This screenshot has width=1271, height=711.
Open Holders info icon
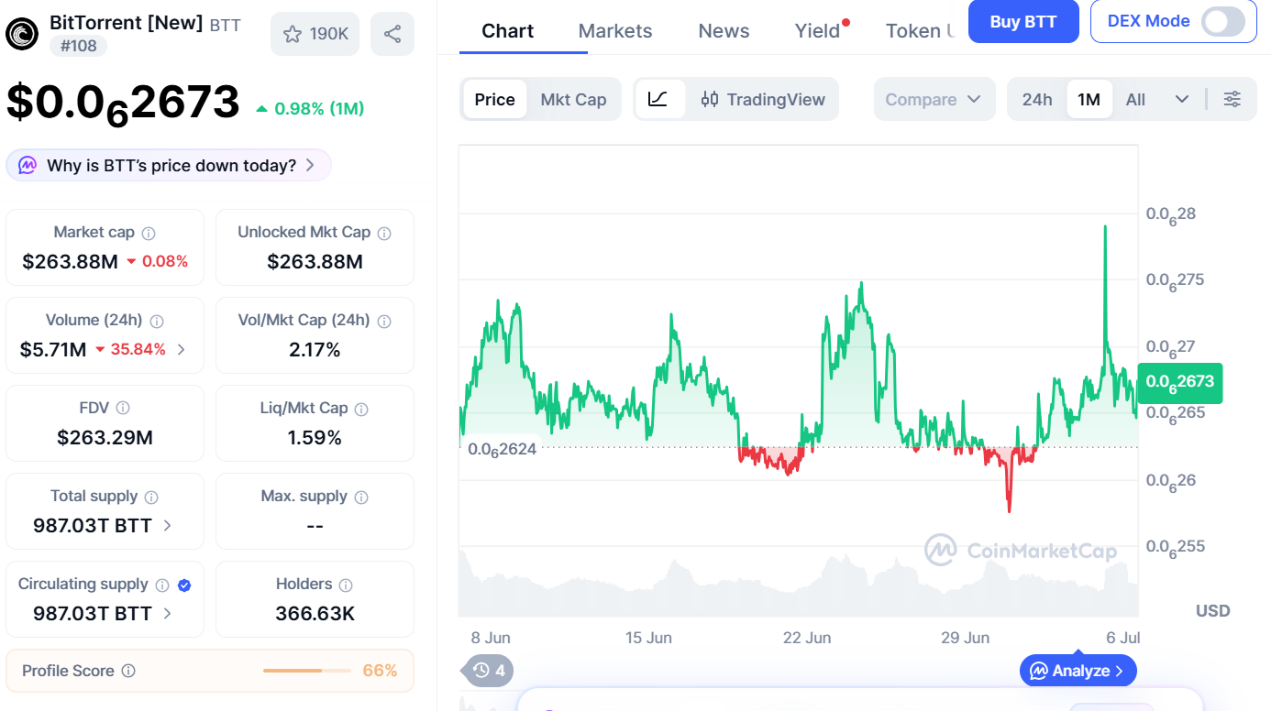click(x=346, y=585)
